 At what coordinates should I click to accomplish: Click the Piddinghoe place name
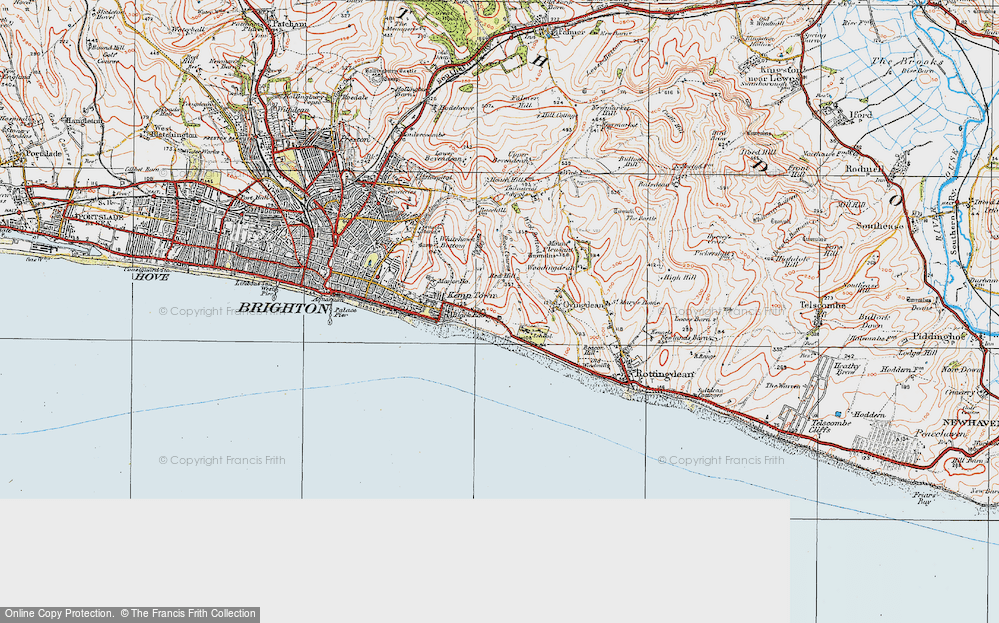tap(939, 336)
